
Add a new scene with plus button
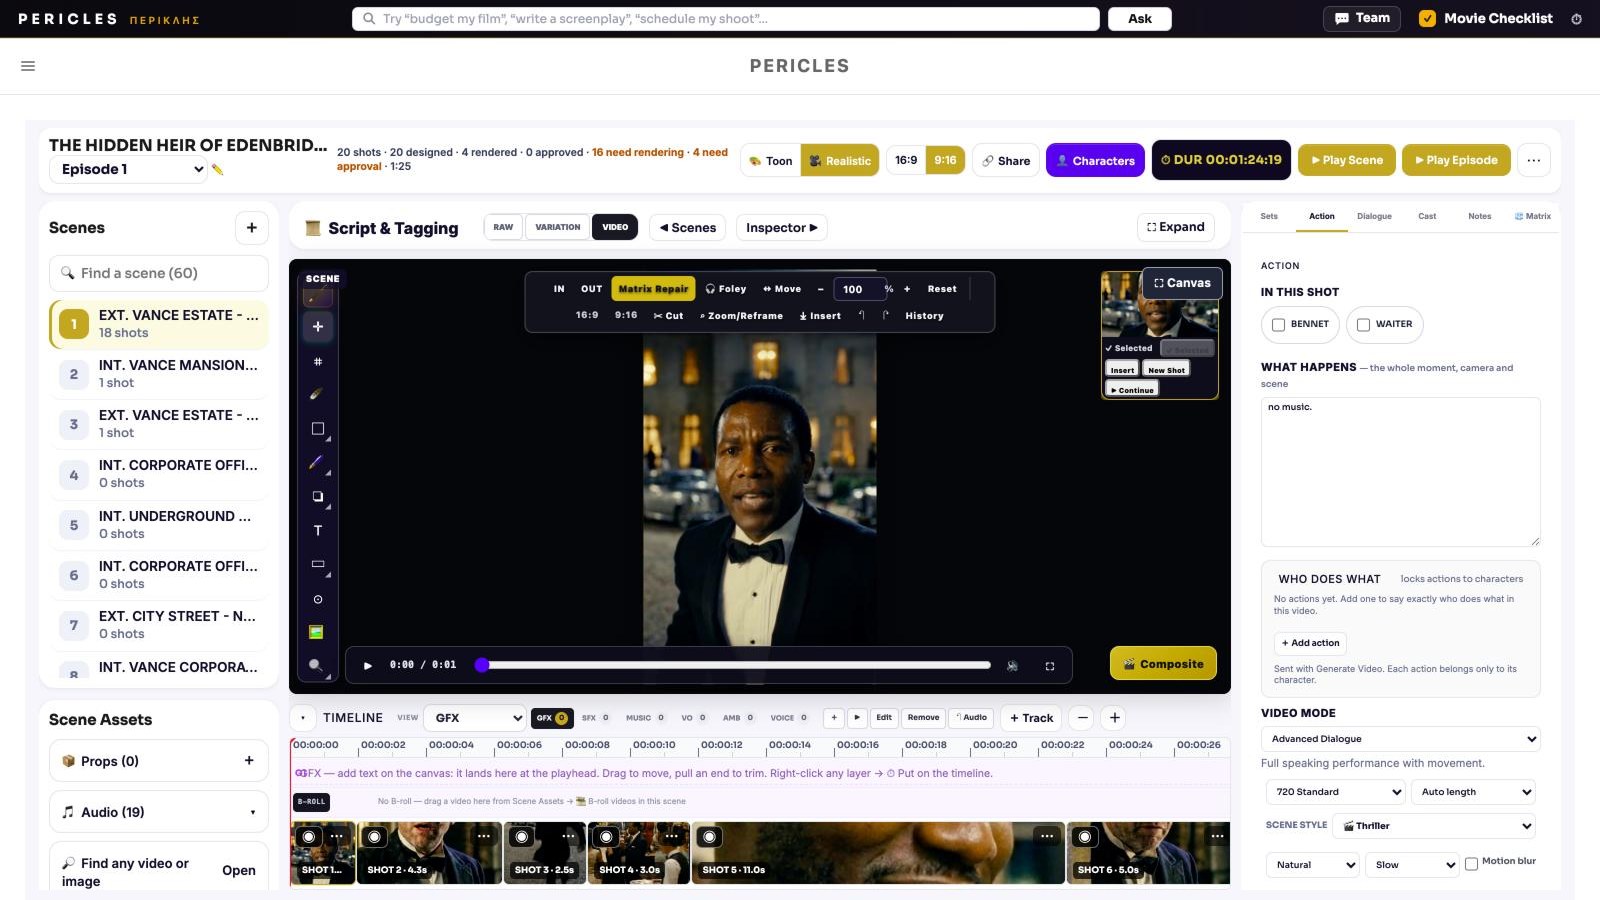tap(252, 228)
